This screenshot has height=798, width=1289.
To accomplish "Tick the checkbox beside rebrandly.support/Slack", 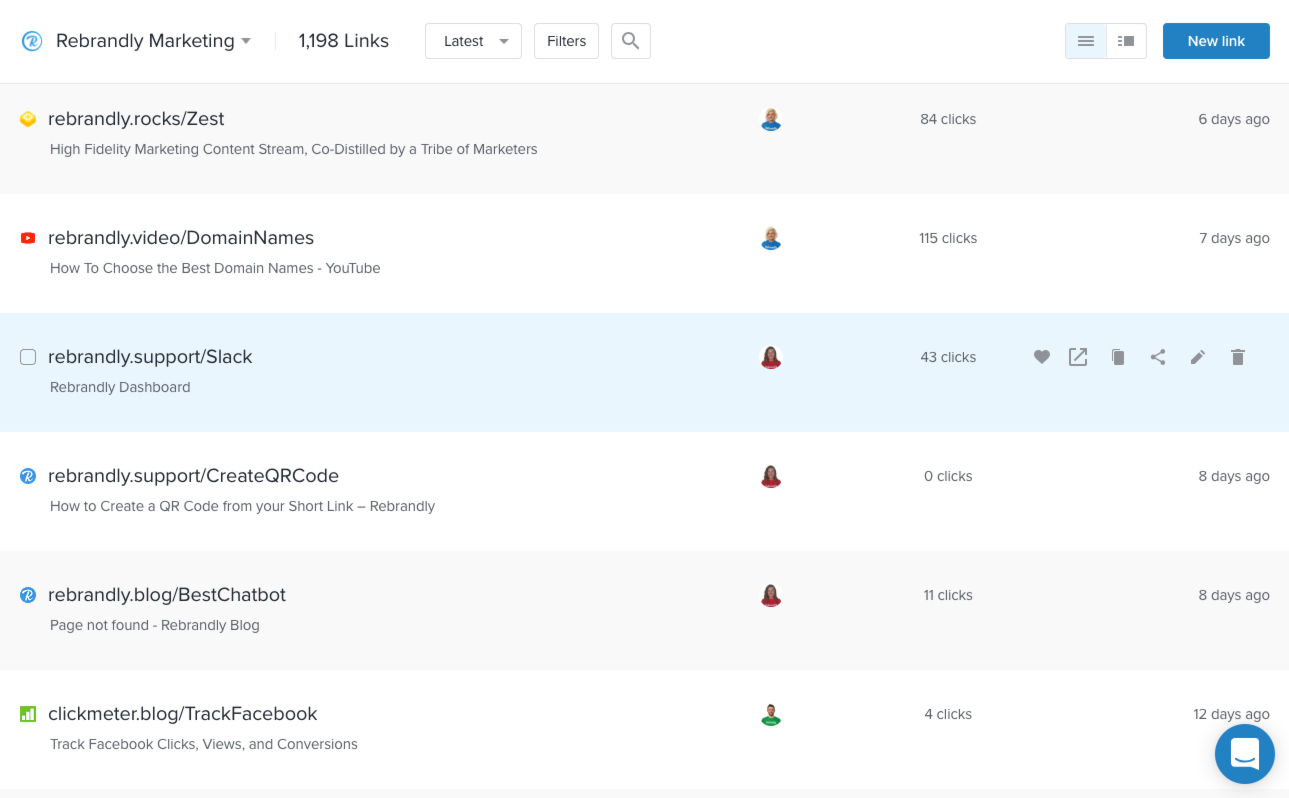I will coord(27,357).
